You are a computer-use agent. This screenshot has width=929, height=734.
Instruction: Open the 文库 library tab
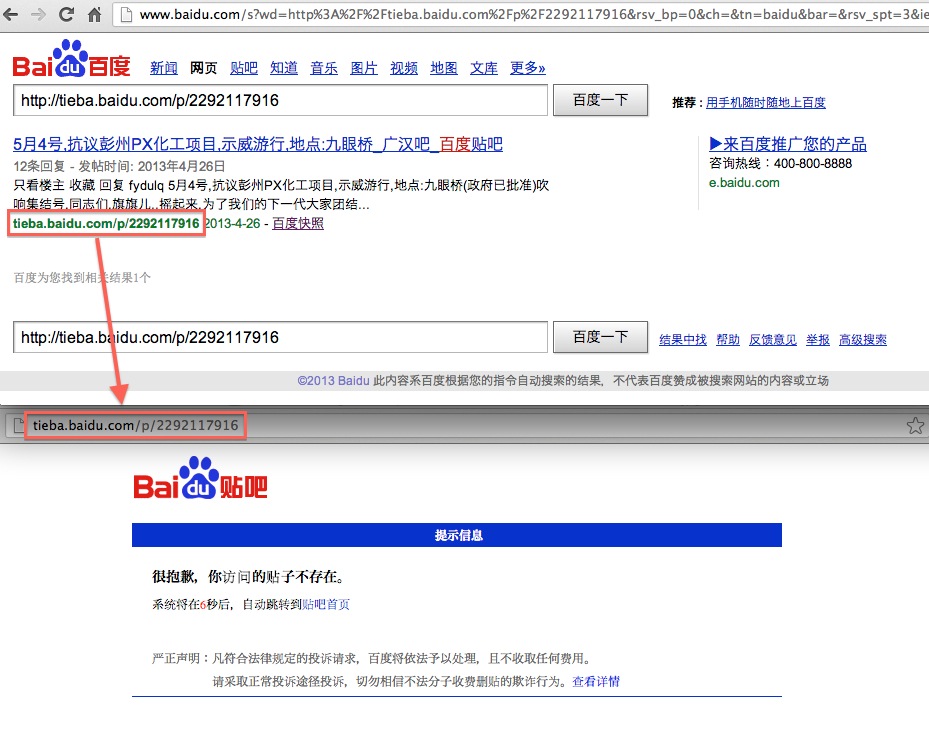click(483, 68)
